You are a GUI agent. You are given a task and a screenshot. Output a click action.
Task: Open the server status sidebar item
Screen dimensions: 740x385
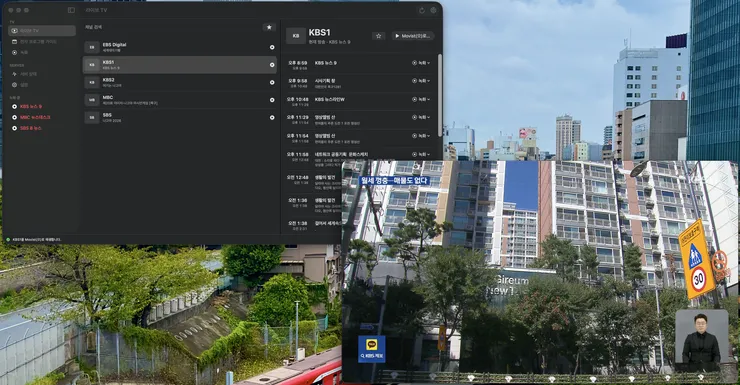42,74
